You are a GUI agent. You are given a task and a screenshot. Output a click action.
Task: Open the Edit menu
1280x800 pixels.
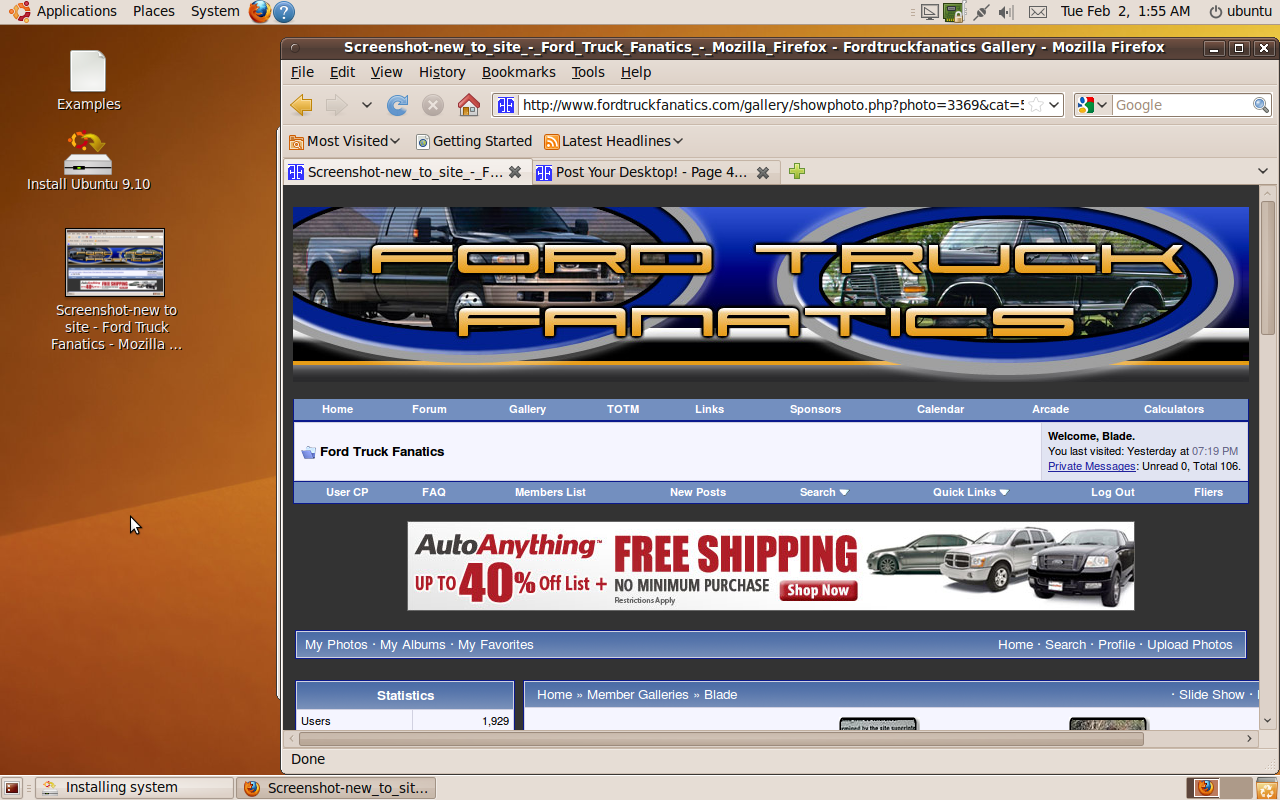click(342, 72)
